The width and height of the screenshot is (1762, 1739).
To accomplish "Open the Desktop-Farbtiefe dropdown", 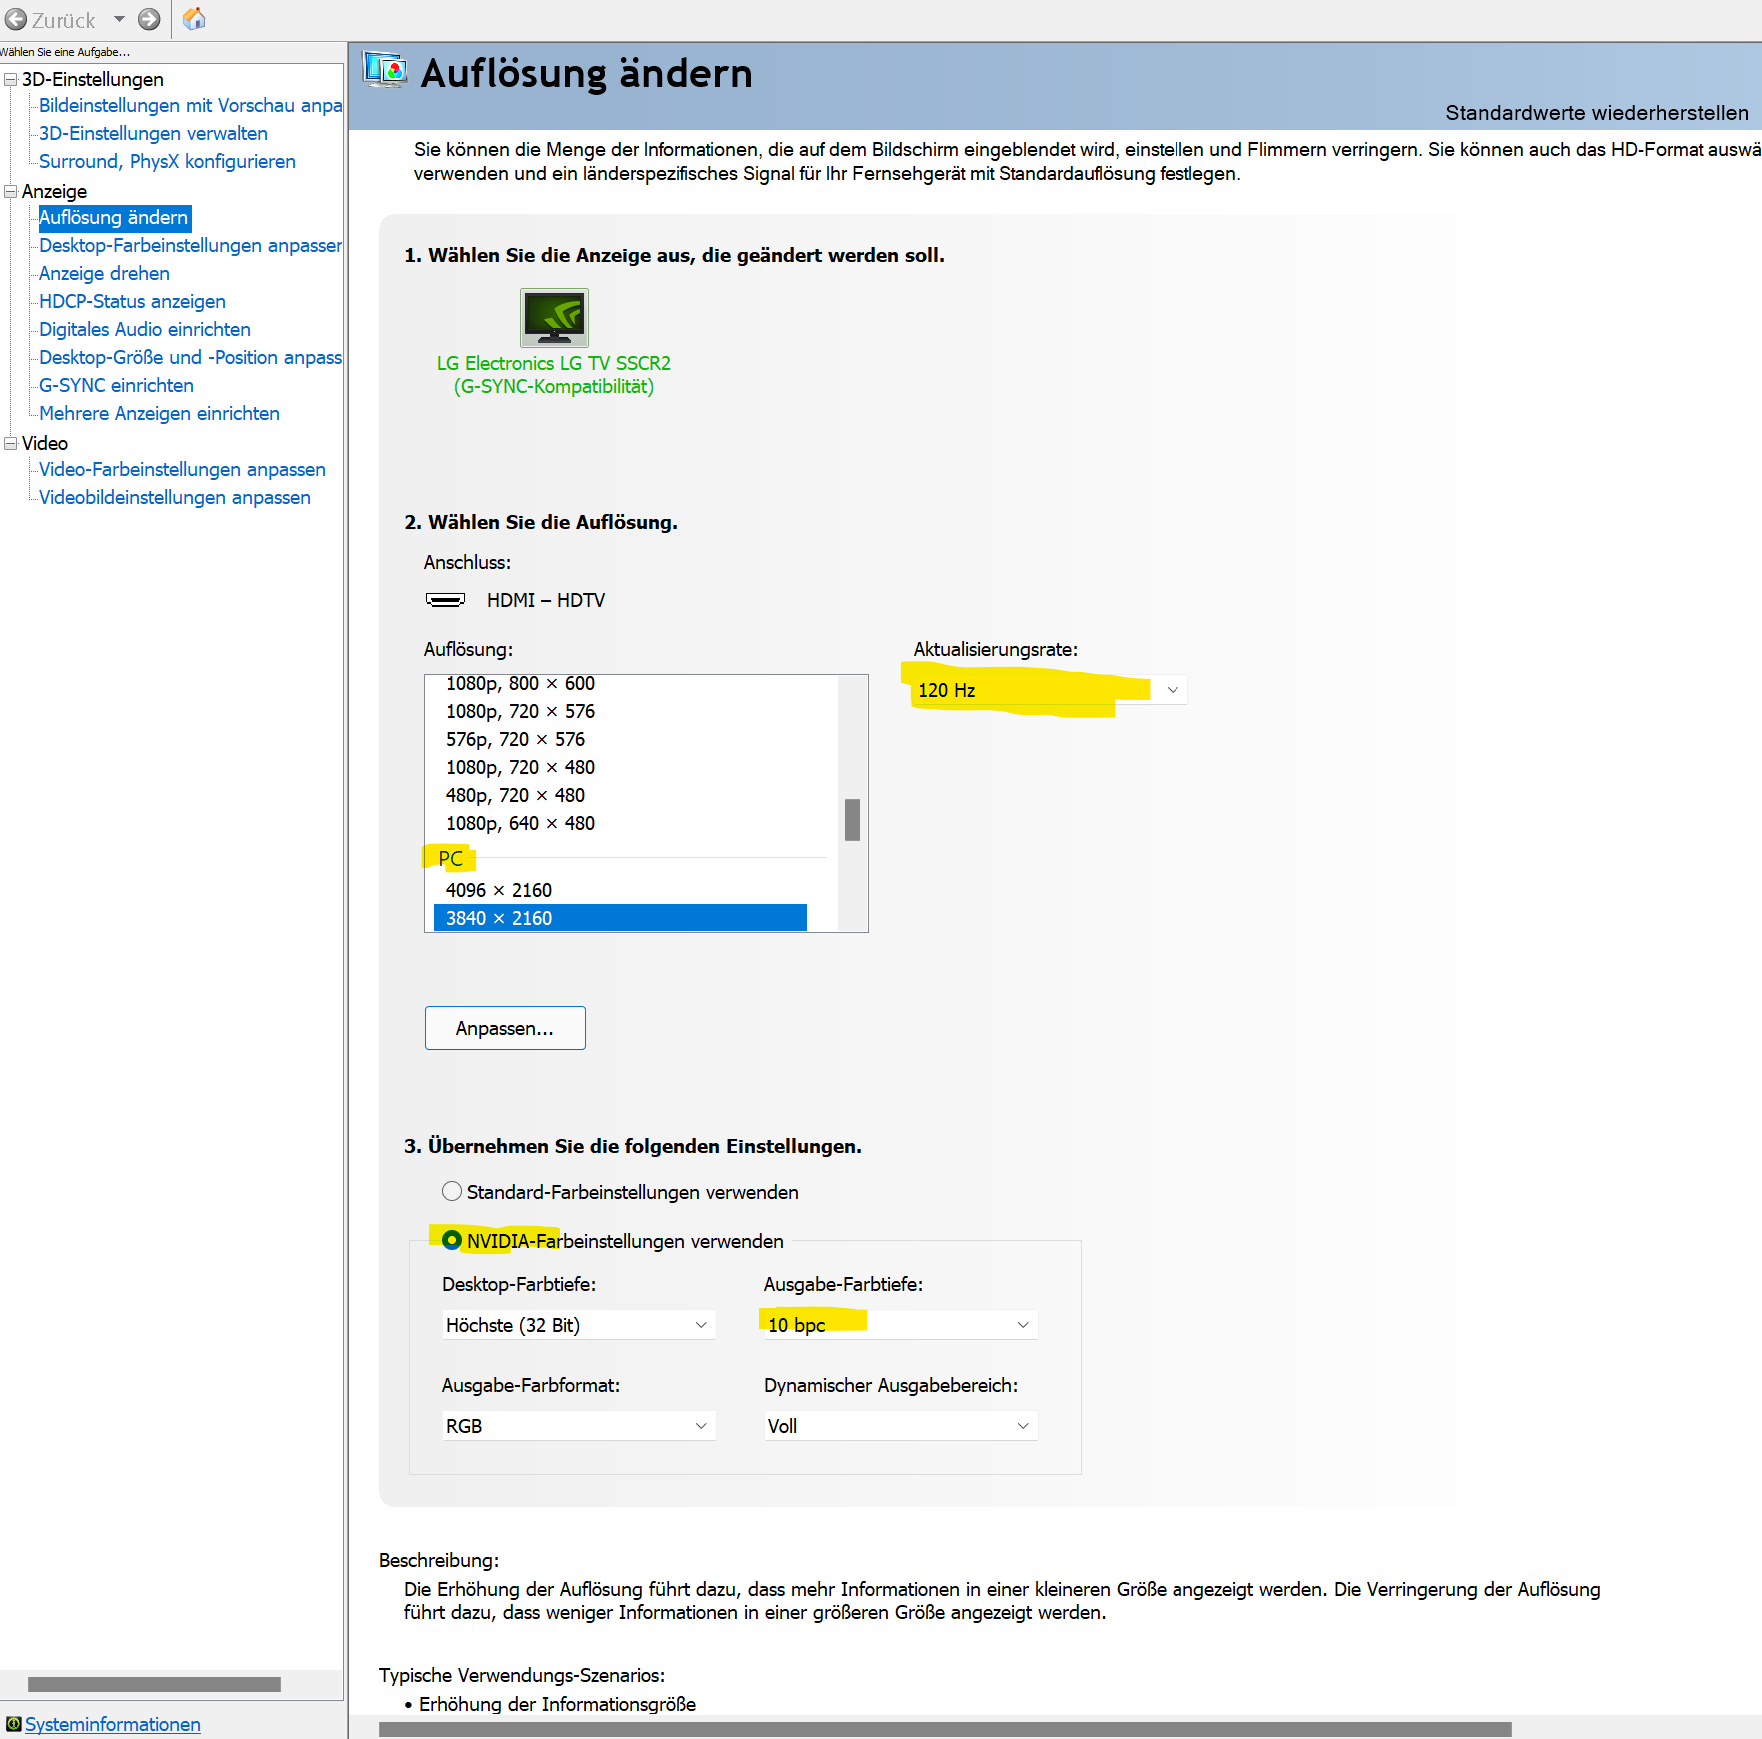I will (579, 1325).
